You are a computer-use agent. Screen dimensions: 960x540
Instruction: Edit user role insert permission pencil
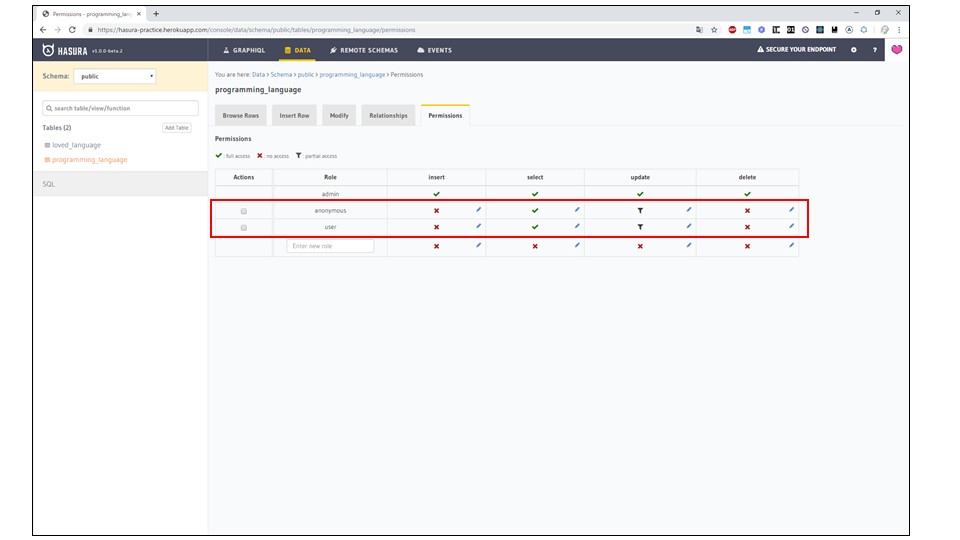(479, 226)
